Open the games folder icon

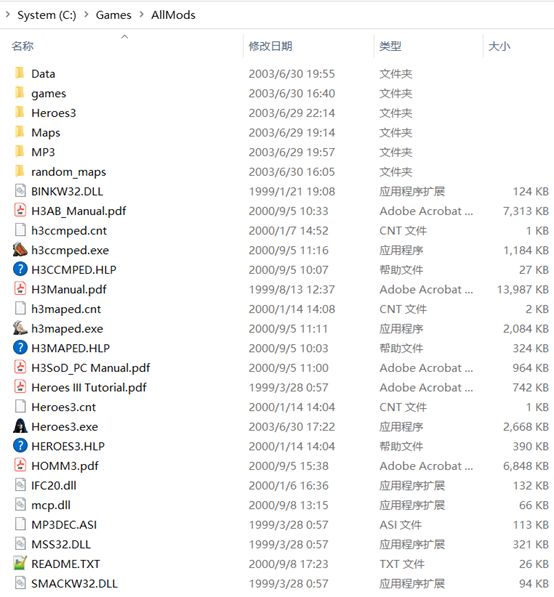tap(20, 93)
